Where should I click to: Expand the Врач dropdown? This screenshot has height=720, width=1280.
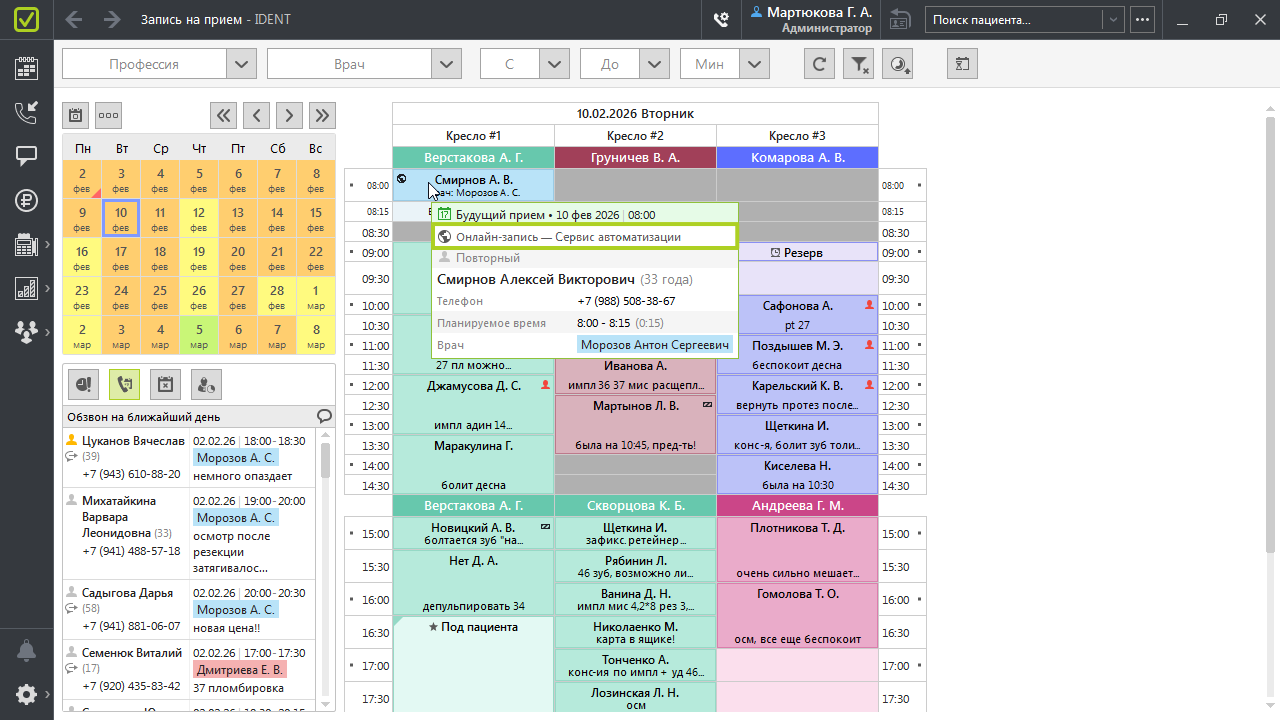[446, 64]
